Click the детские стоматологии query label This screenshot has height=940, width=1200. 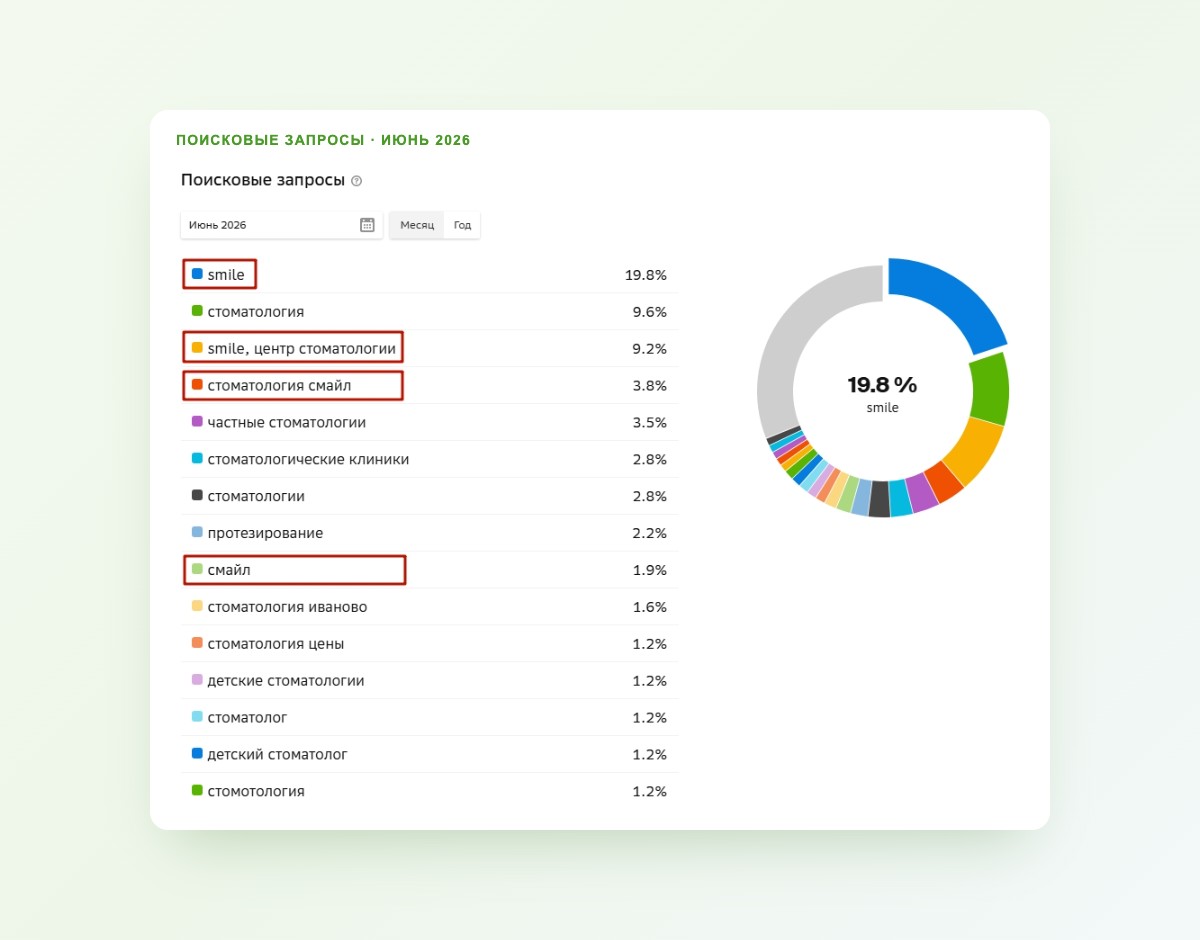286,682
